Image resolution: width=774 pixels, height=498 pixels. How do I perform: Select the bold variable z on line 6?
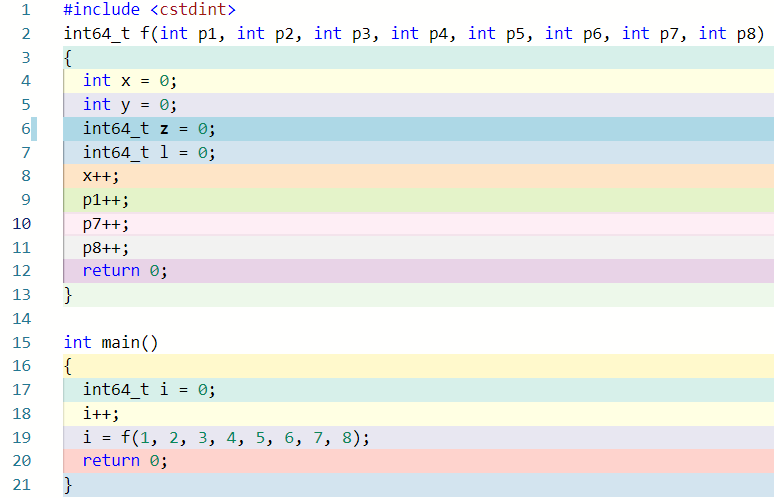pos(164,129)
